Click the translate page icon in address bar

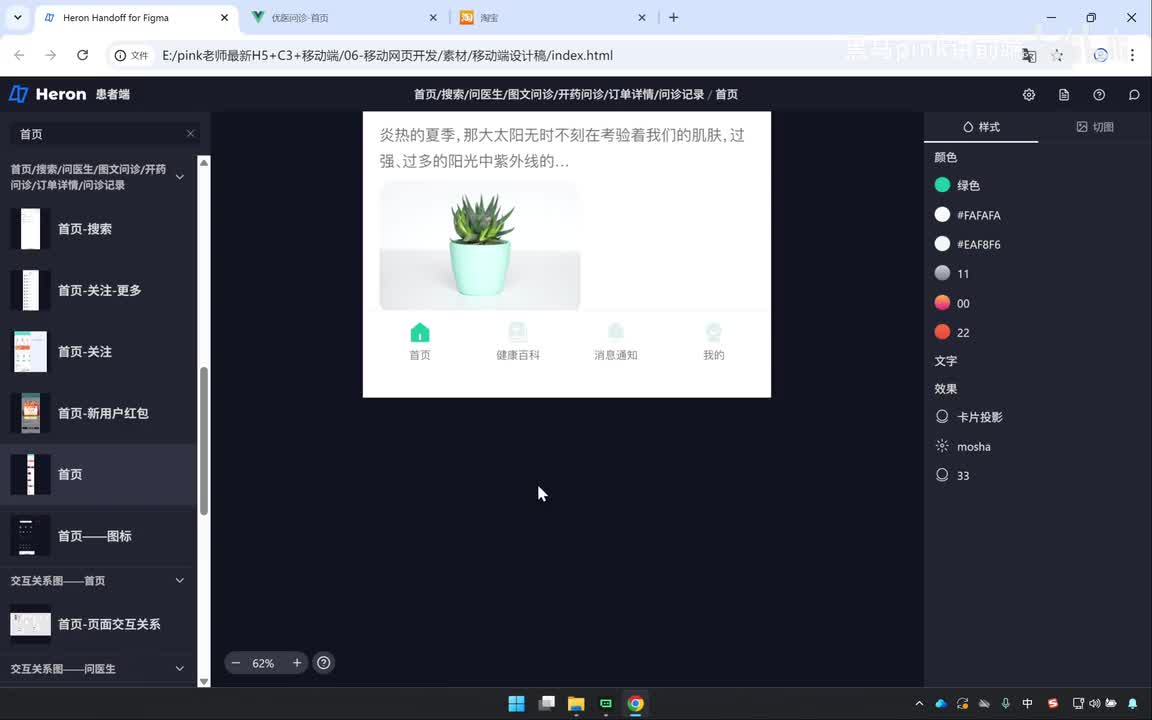(x=1029, y=55)
